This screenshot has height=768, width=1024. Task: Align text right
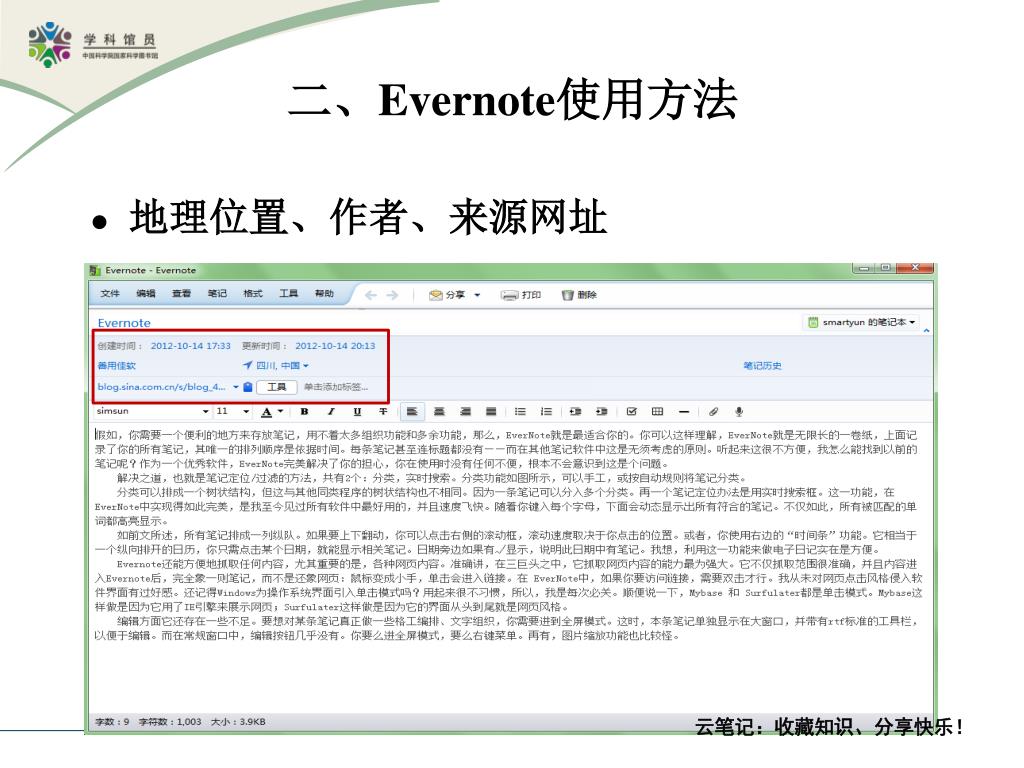pyautogui.click(x=465, y=411)
